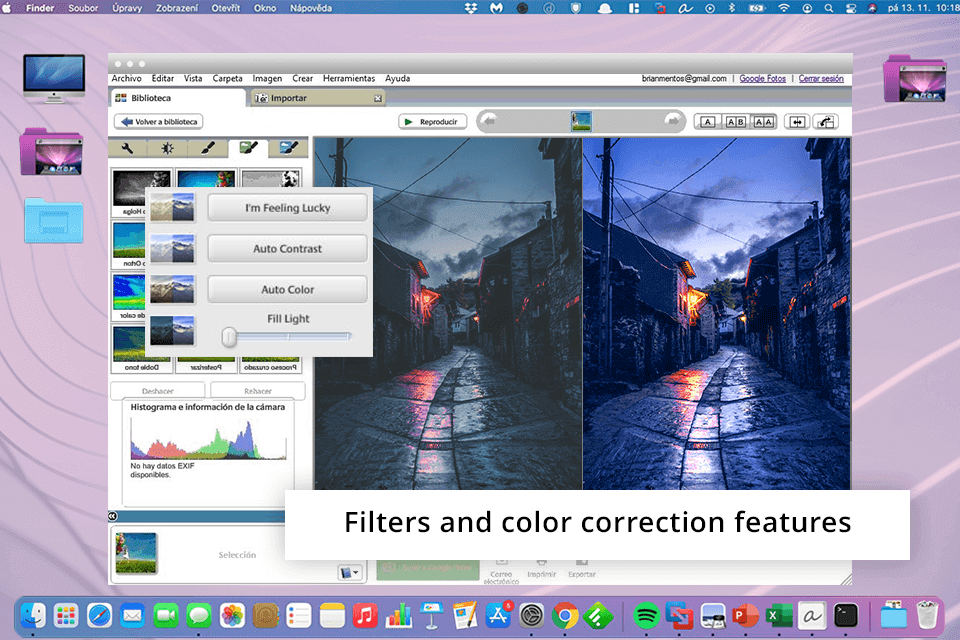Select the Orton effect thumbnail
The width and height of the screenshot is (960, 640).
click(x=130, y=244)
